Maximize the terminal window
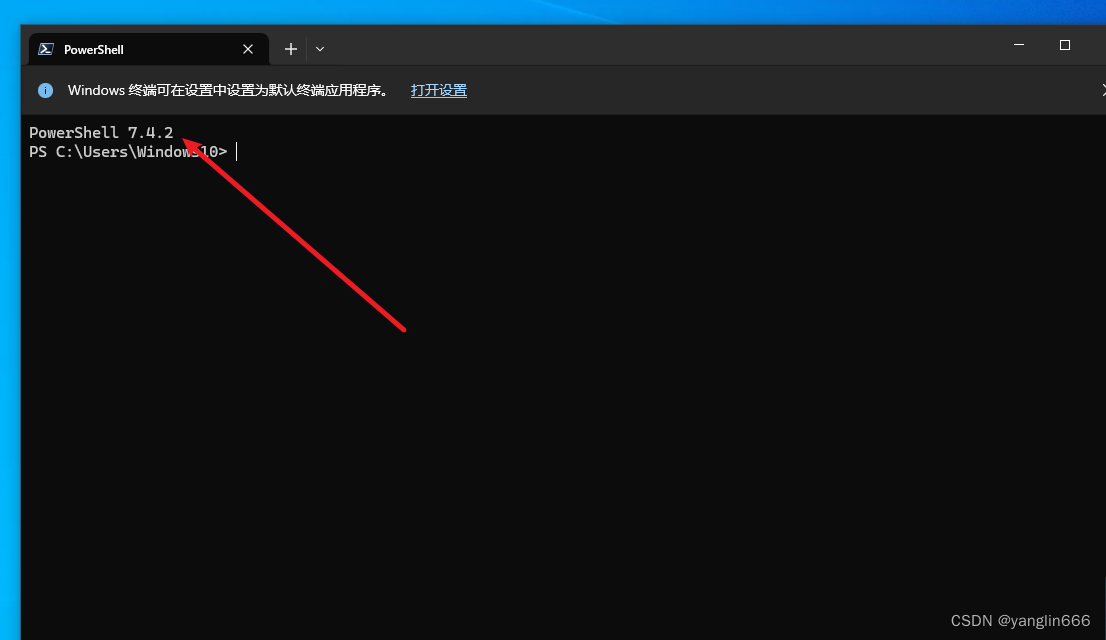1106x640 pixels. 1064,44
